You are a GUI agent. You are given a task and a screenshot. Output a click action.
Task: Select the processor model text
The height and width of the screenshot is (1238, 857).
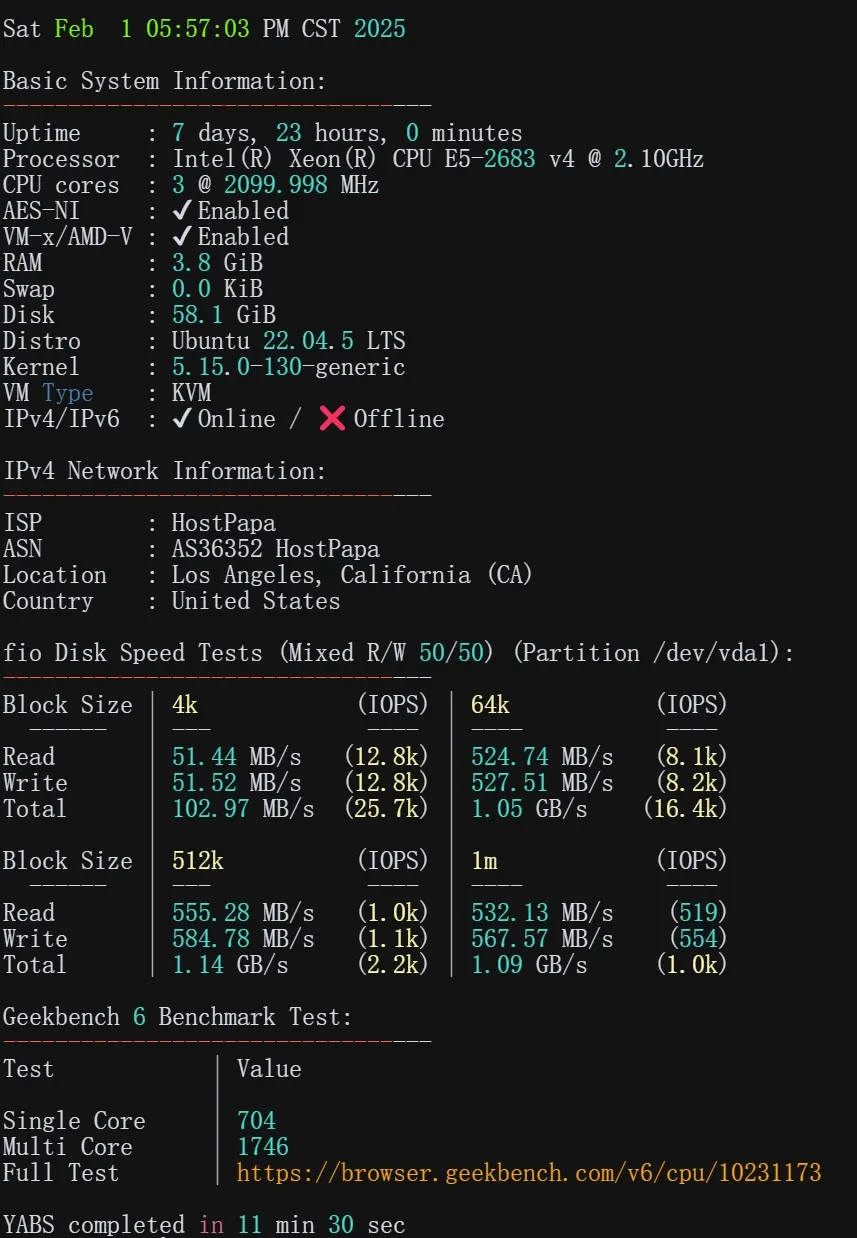coord(438,159)
